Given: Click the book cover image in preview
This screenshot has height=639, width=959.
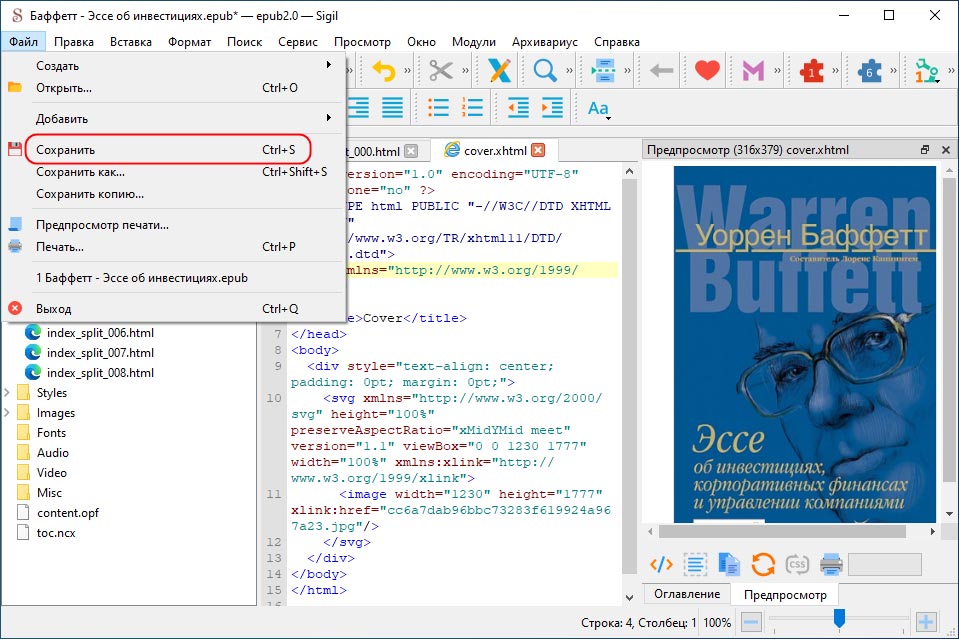Looking at the screenshot, I should 804,344.
